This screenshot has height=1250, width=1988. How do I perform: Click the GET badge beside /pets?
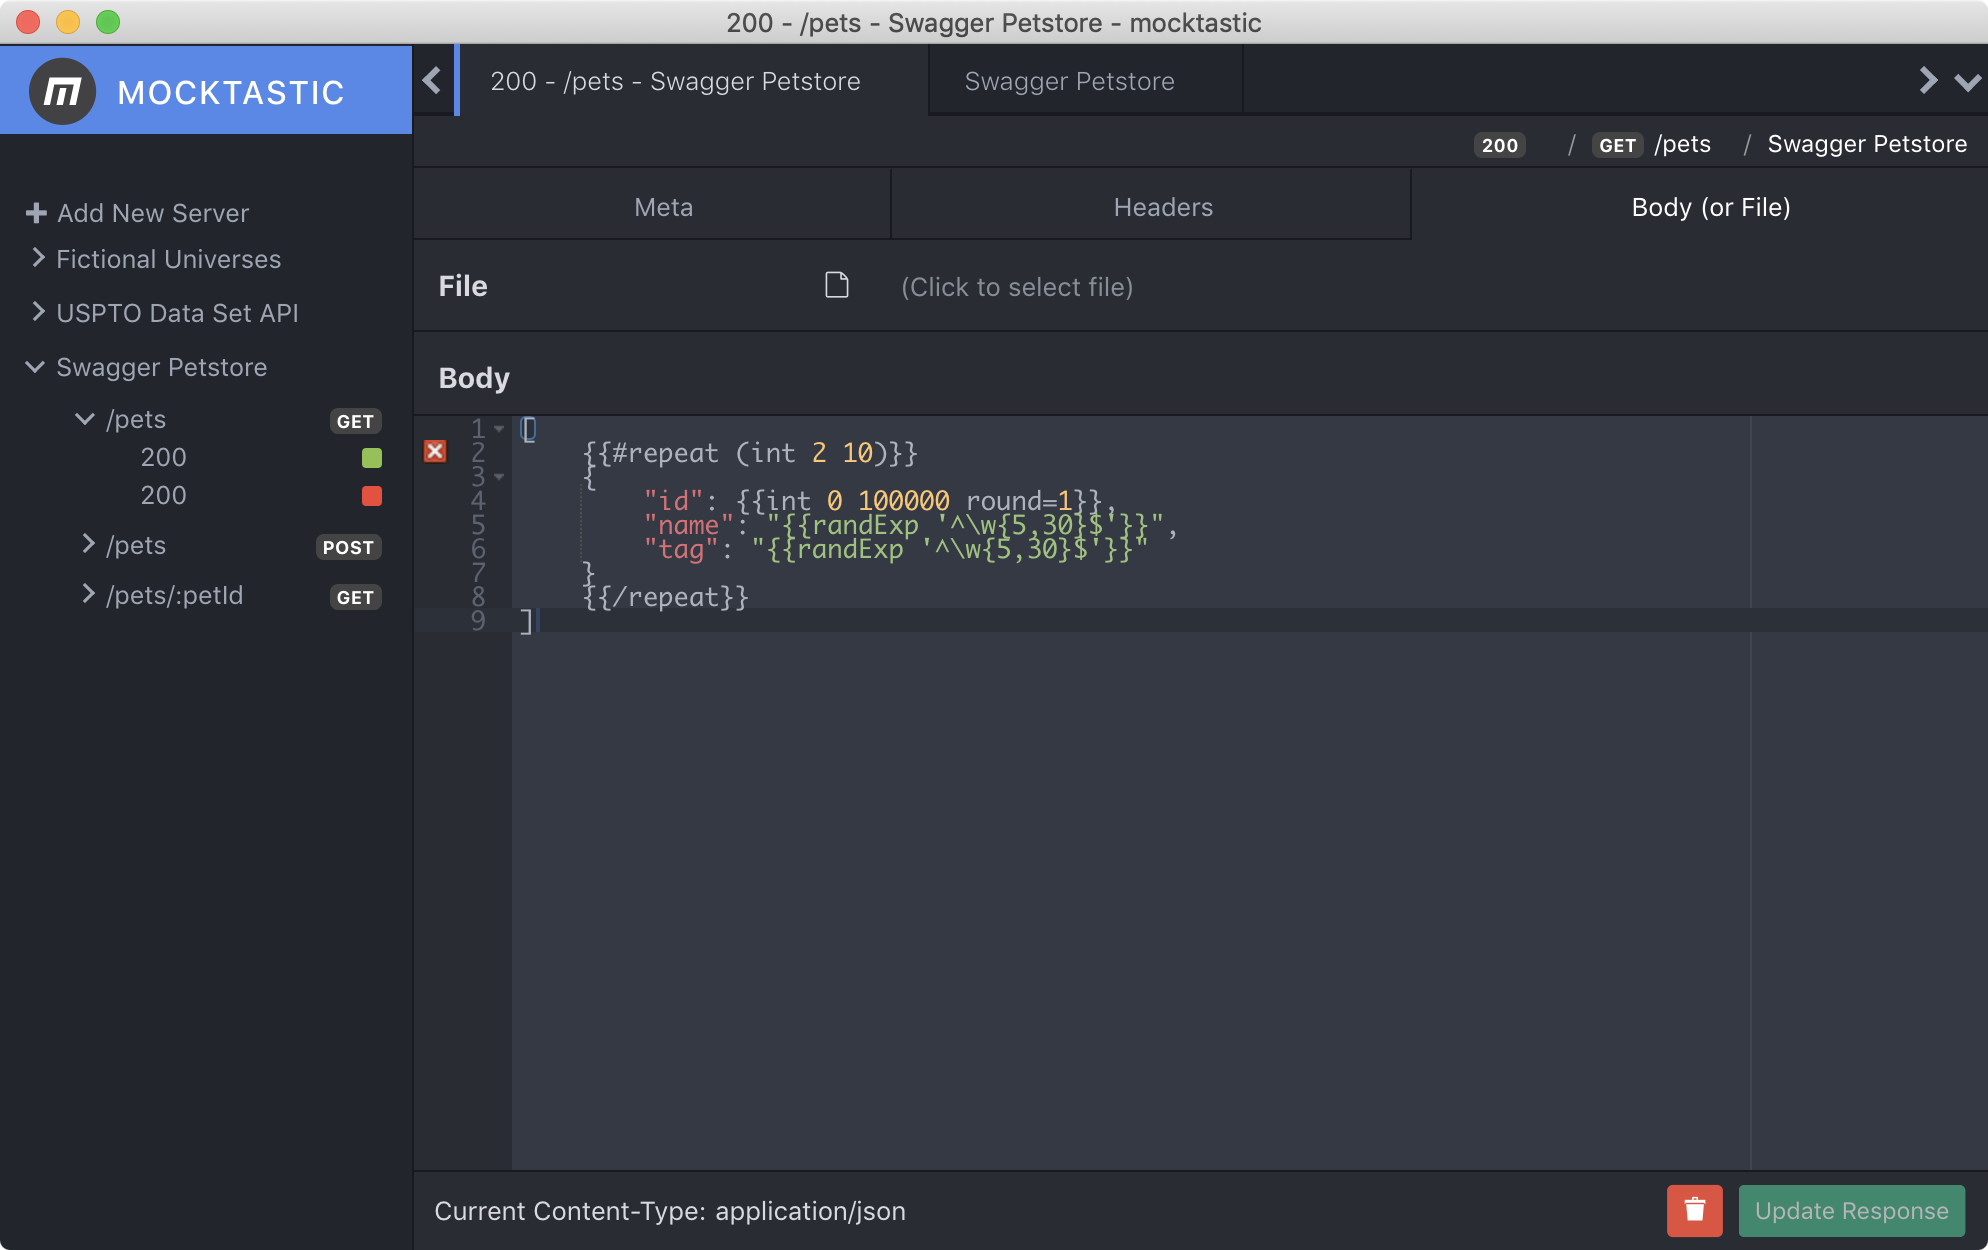tap(355, 421)
